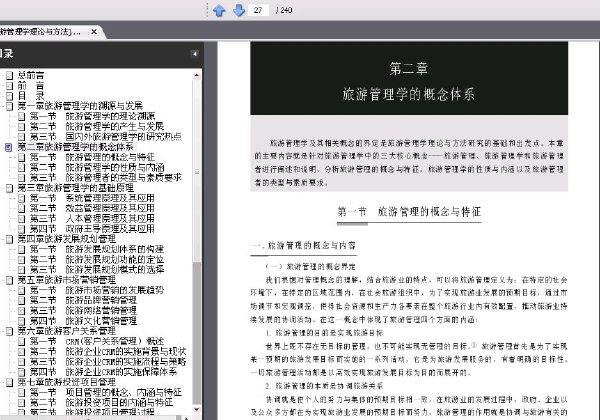Image resolution: width=600 pixels, height=420 pixels.
Task: Go to the next page with the down arrow
Action: click(x=239, y=10)
